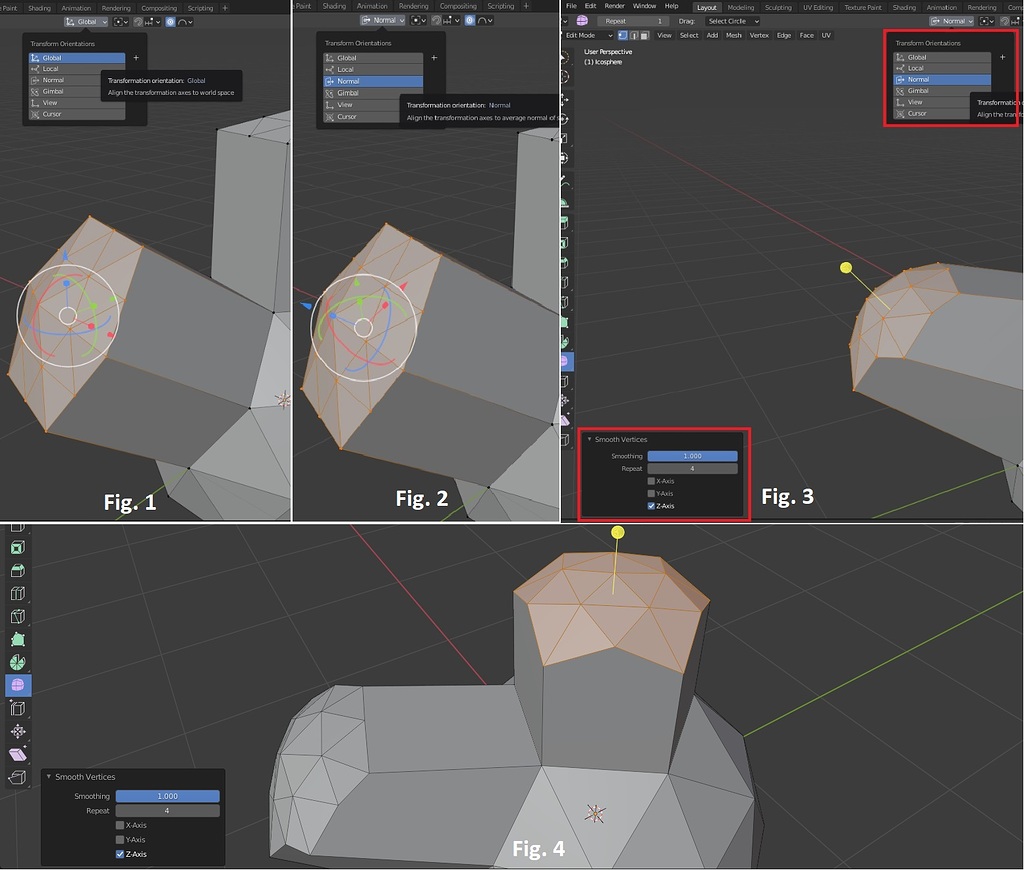Click Smooth tool icon in Fig. 3 header
Image resolution: width=1024 pixels, height=870 pixels.
pos(582,21)
